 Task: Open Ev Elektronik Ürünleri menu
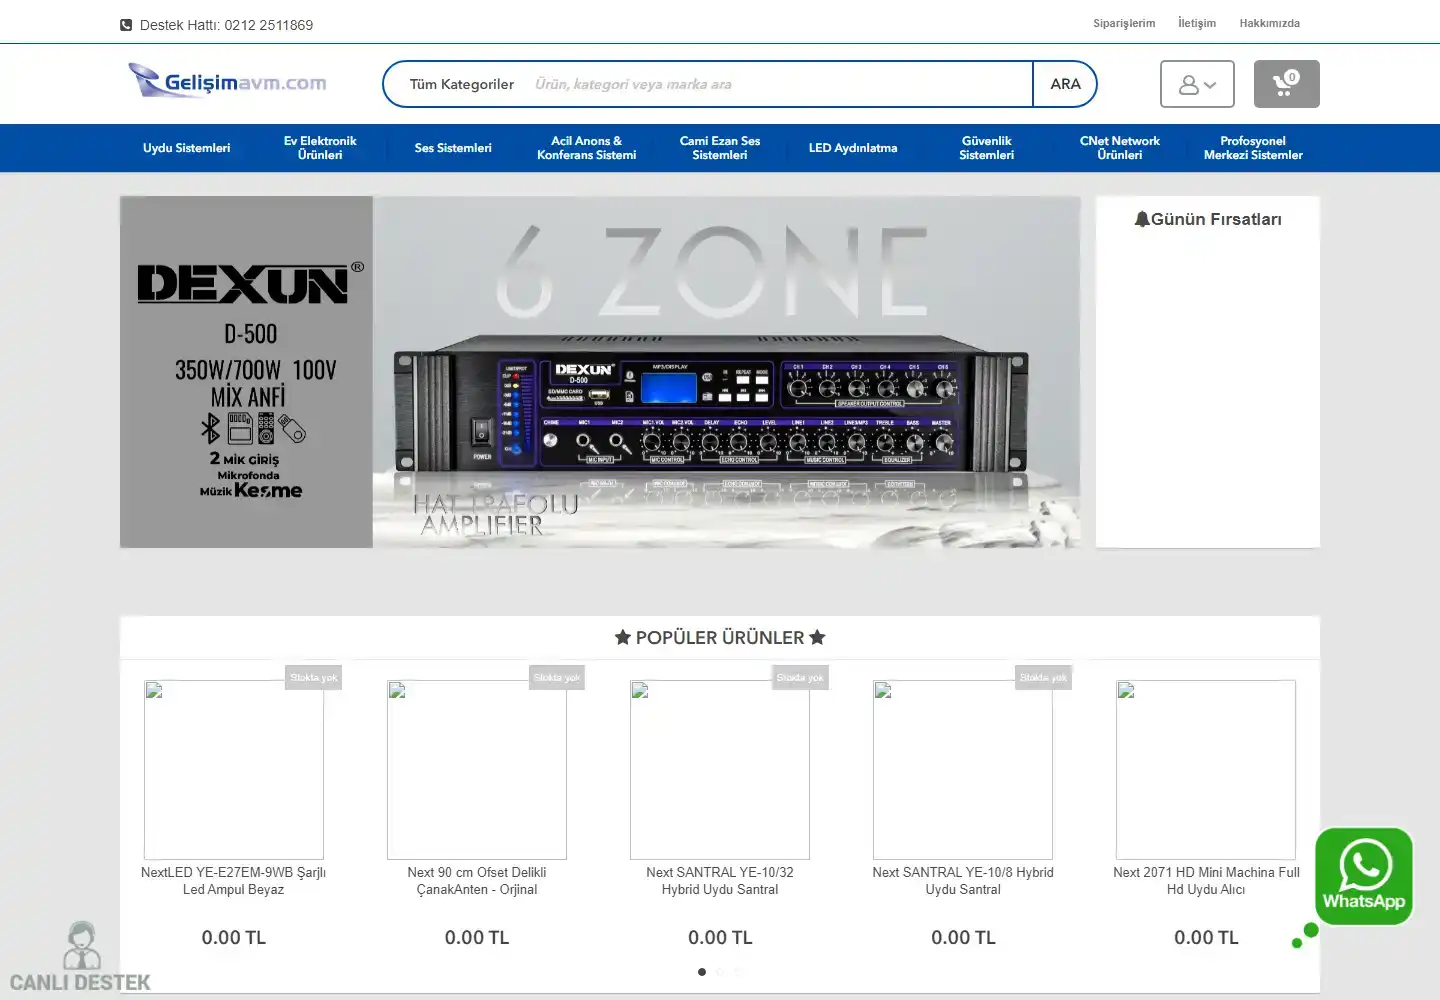pyautogui.click(x=320, y=148)
